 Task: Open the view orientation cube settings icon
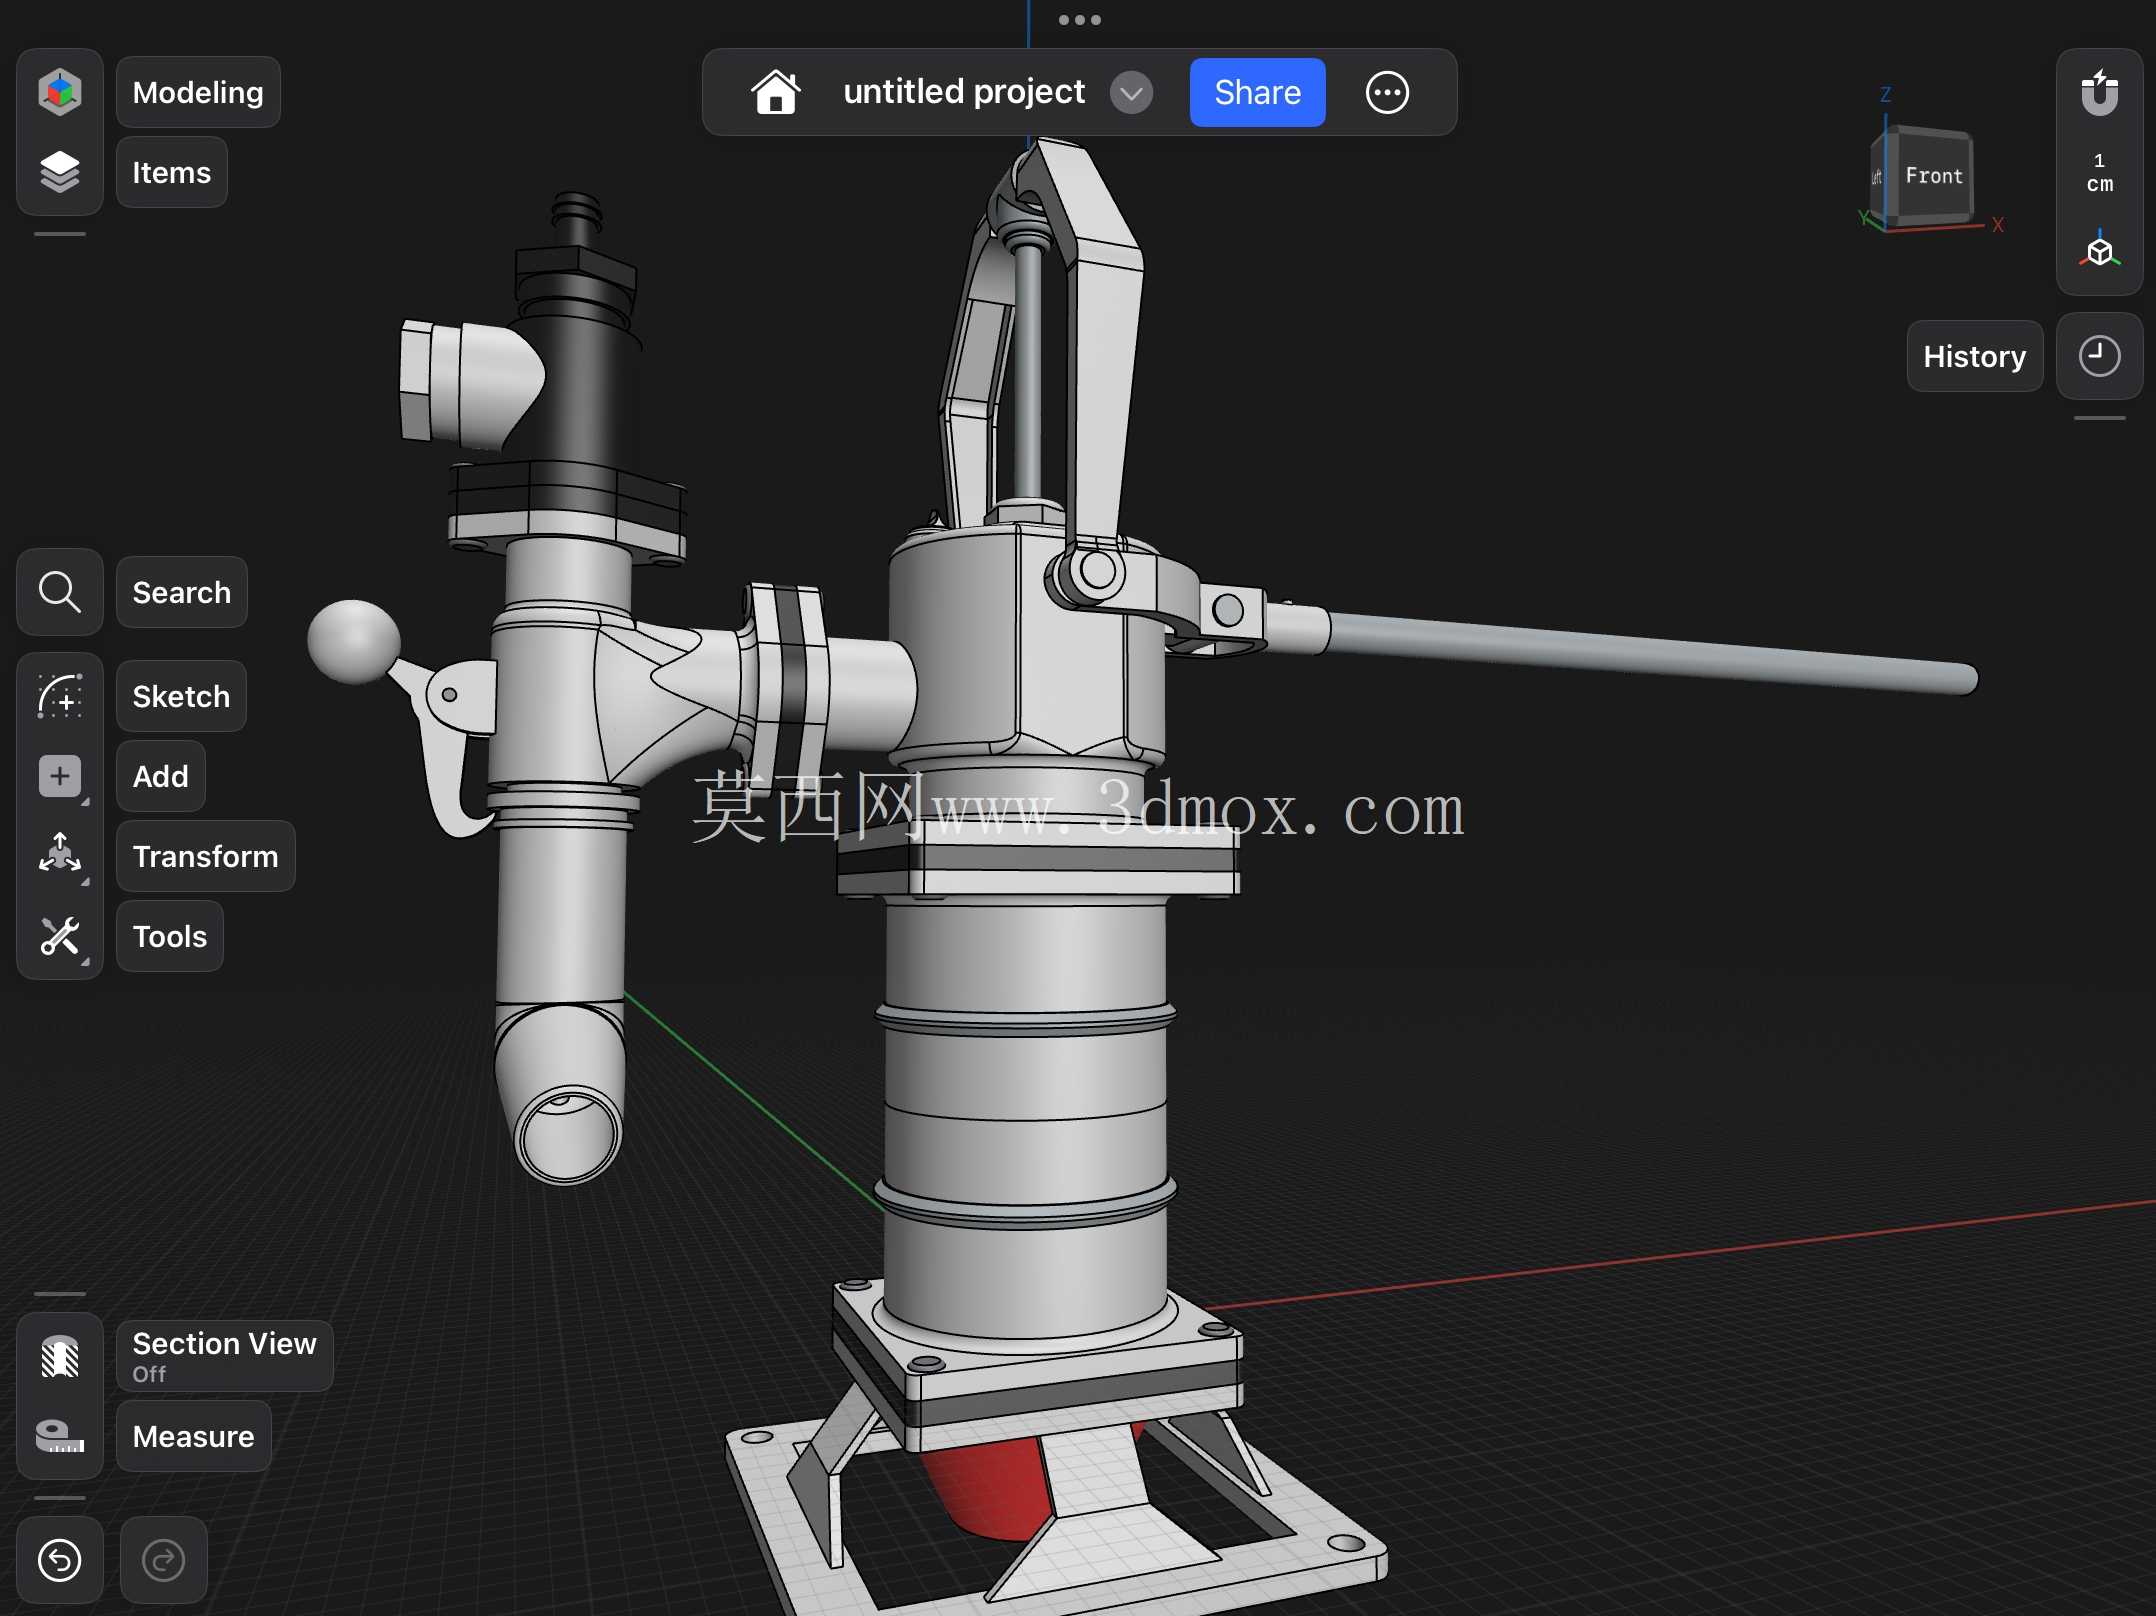coord(2099,250)
